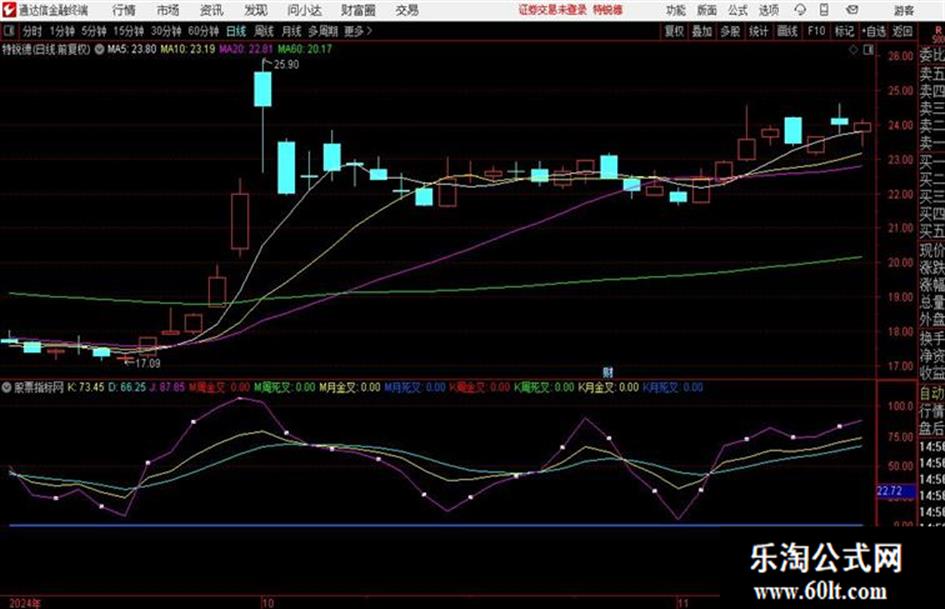Click the K: 73.45 indicator value
The image size is (945, 609).
(86, 387)
